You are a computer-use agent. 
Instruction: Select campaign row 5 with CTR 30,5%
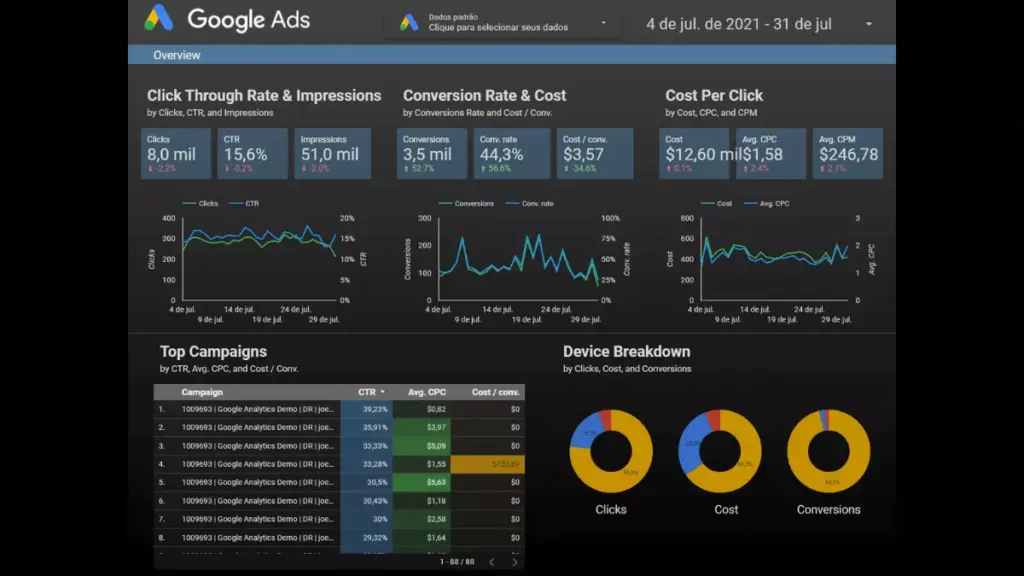339,483
